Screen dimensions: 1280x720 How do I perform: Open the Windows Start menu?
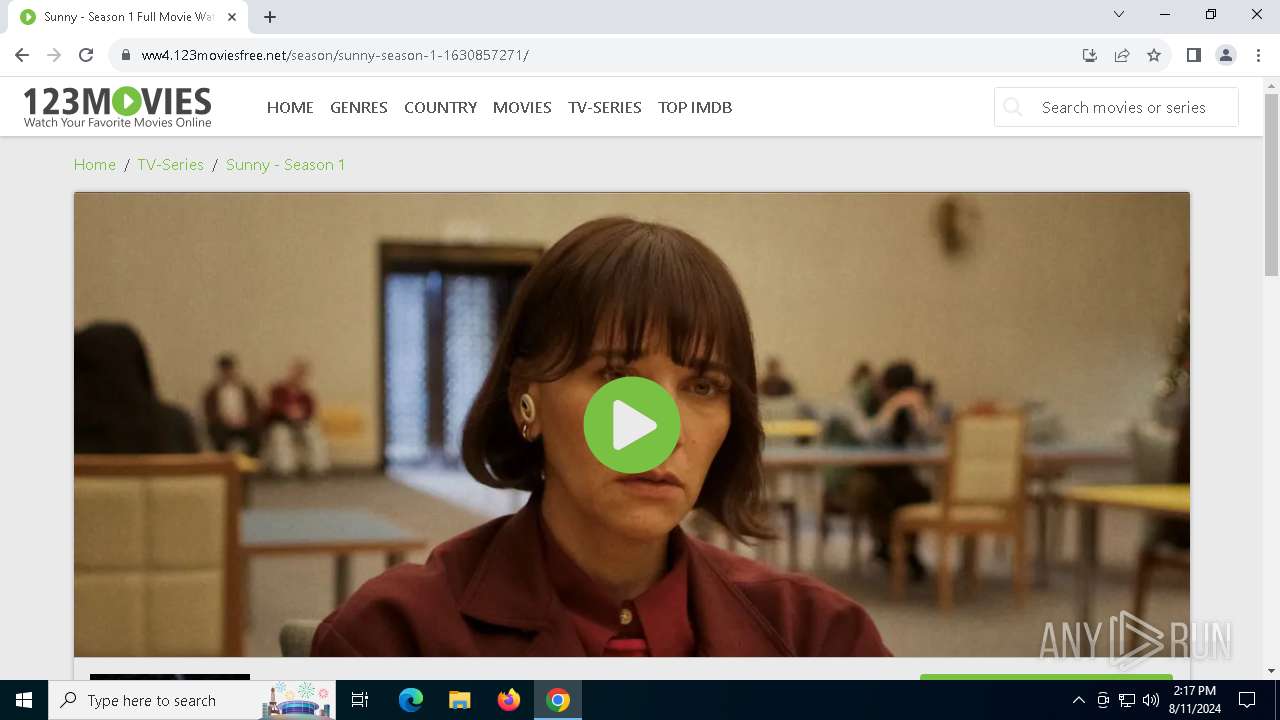[x=24, y=700]
